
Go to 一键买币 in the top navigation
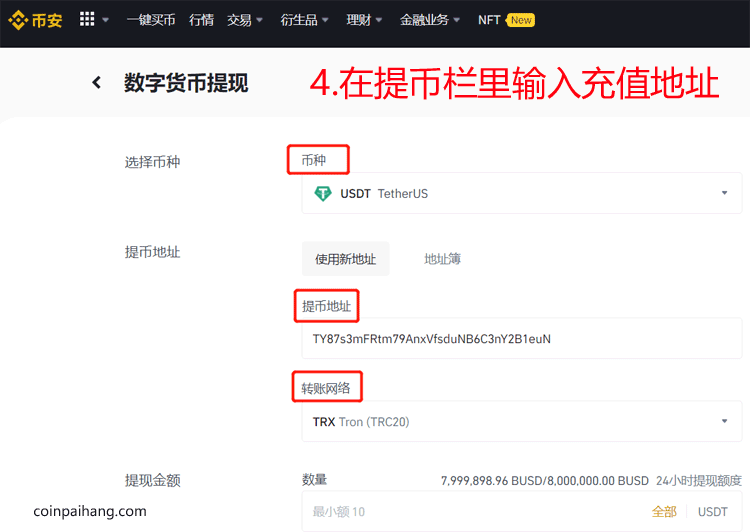point(151,20)
